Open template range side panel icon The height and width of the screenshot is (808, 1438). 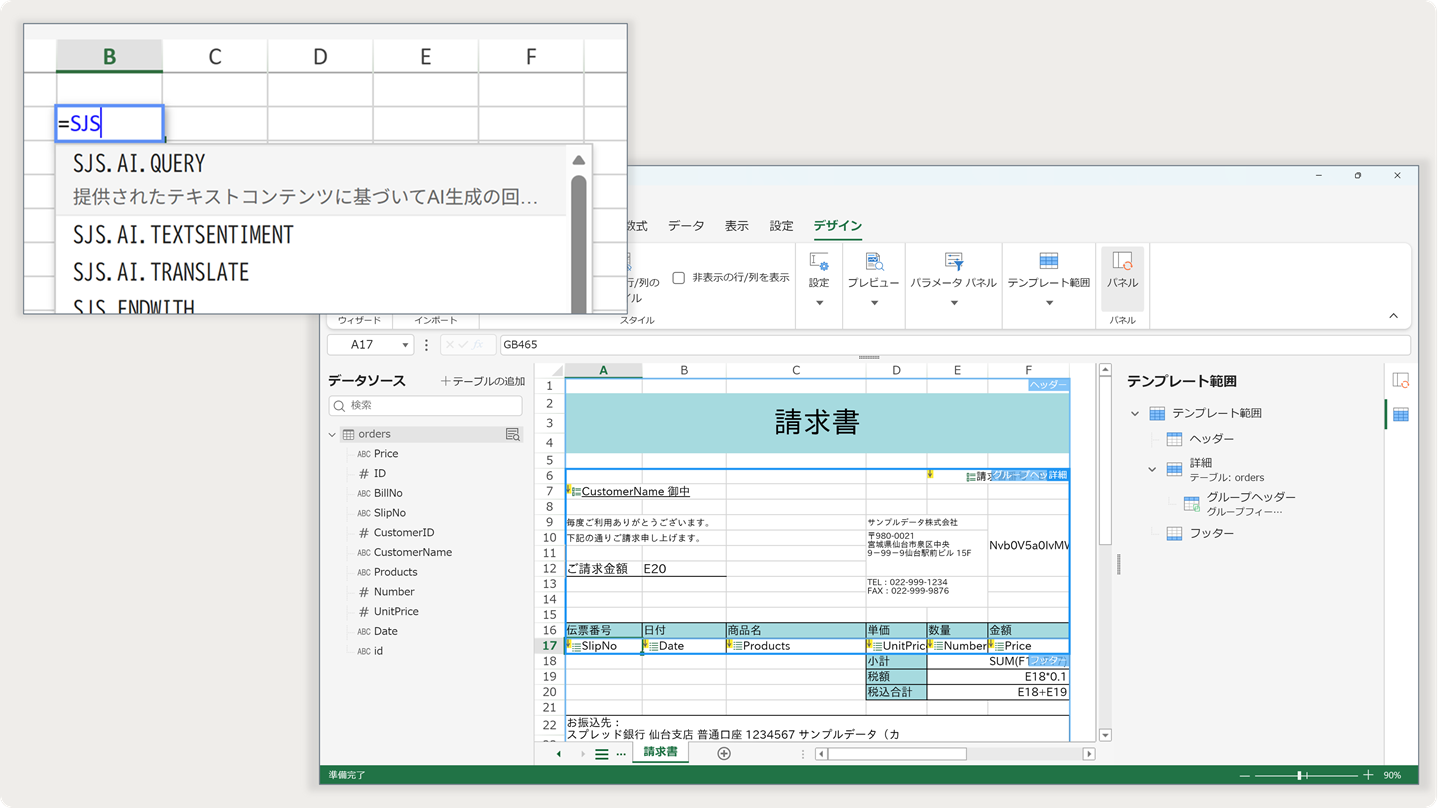[x=1401, y=415]
